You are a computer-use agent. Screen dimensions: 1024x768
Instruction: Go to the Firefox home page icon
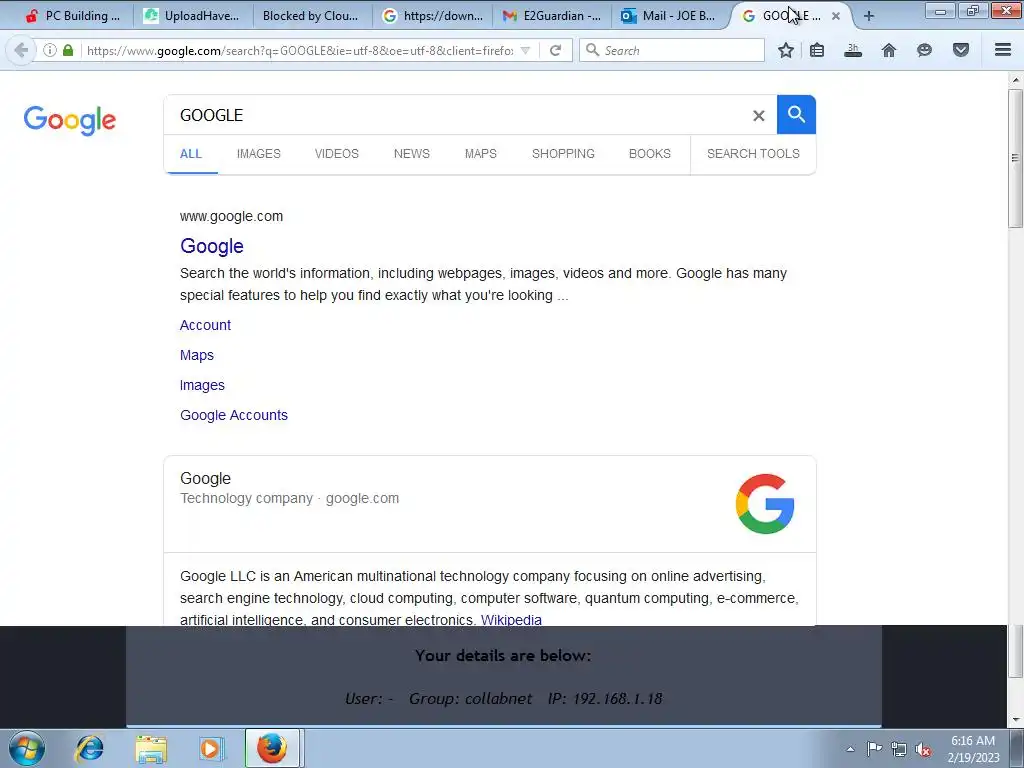[x=889, y=50]
